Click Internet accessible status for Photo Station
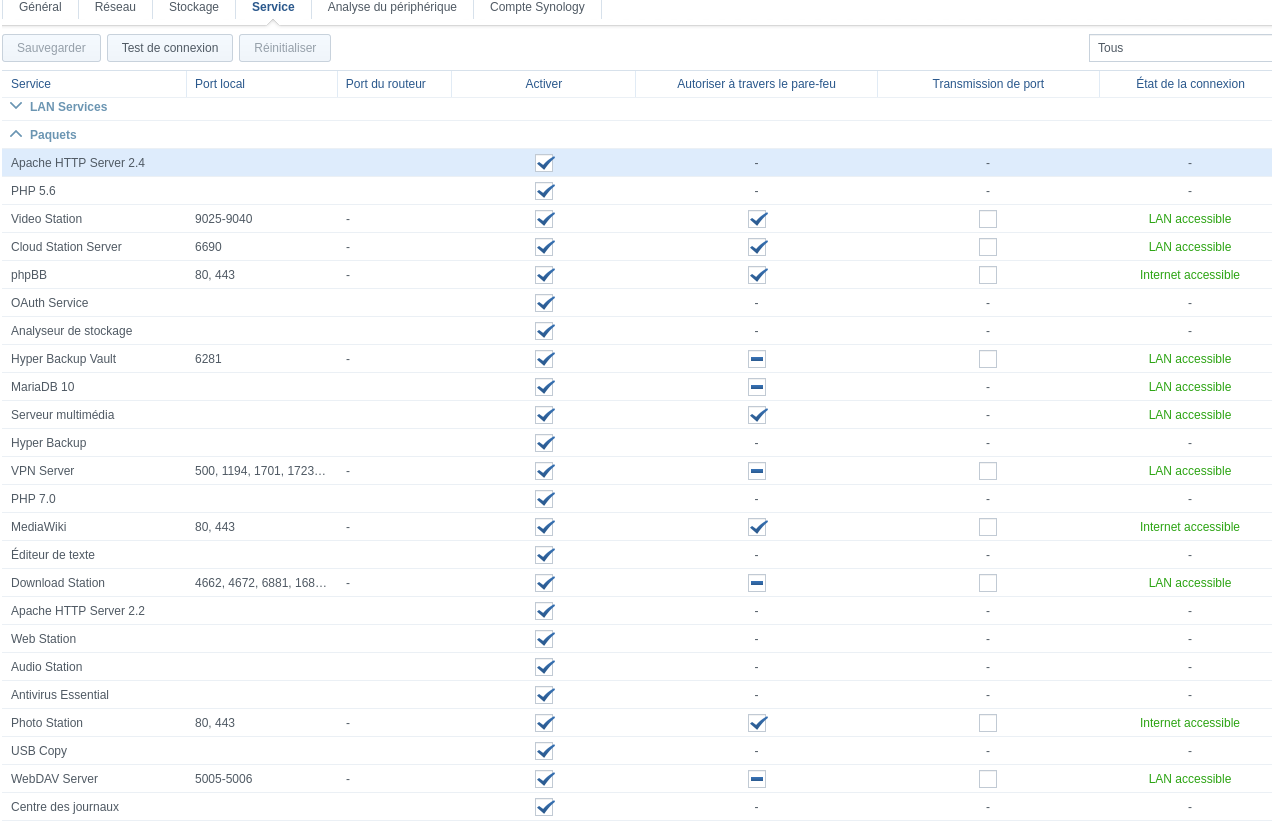The width and height of the screenshot is (1272, 822). [1189, 723]
